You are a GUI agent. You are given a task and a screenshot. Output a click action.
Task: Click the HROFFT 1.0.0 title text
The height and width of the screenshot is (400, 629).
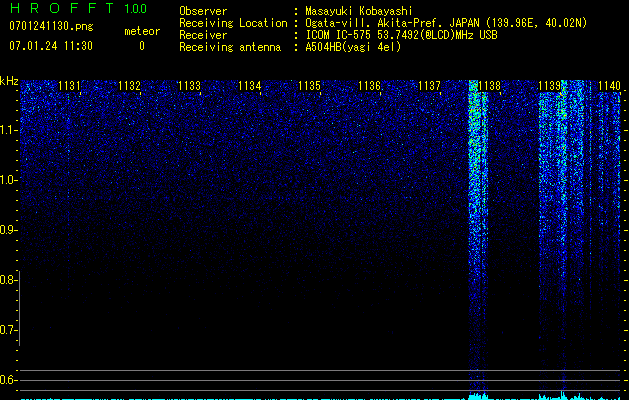[78, 8]
